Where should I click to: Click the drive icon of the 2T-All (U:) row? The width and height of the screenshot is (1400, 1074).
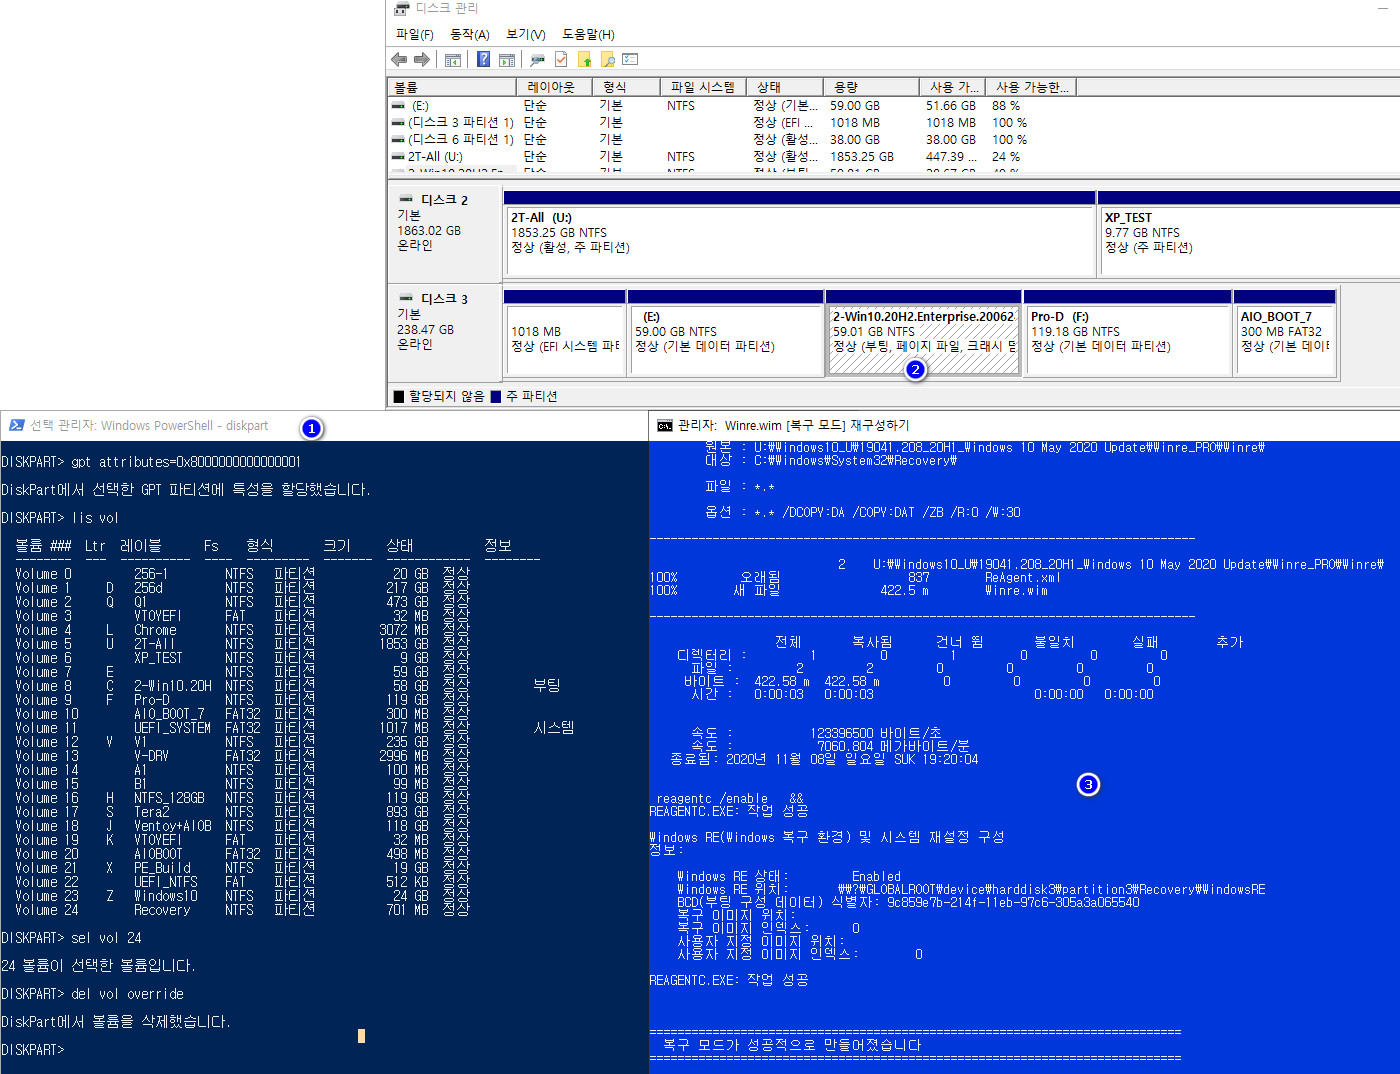point(398,157)
